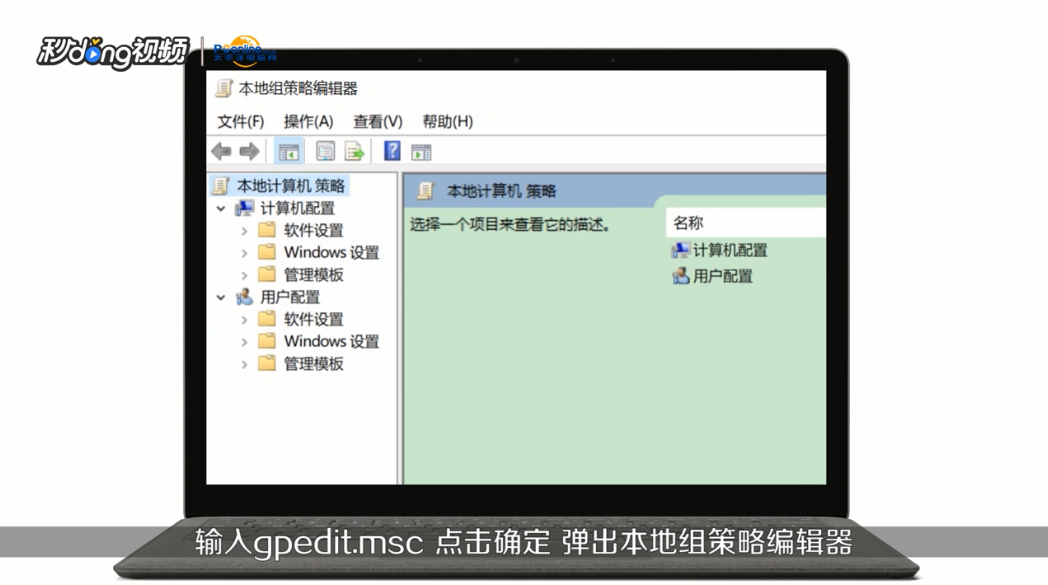Viewport: 1048px width, 585px height.
Task: Click the 本地计算机 策略 scroll icon in tree
Action: coord(221,185)
